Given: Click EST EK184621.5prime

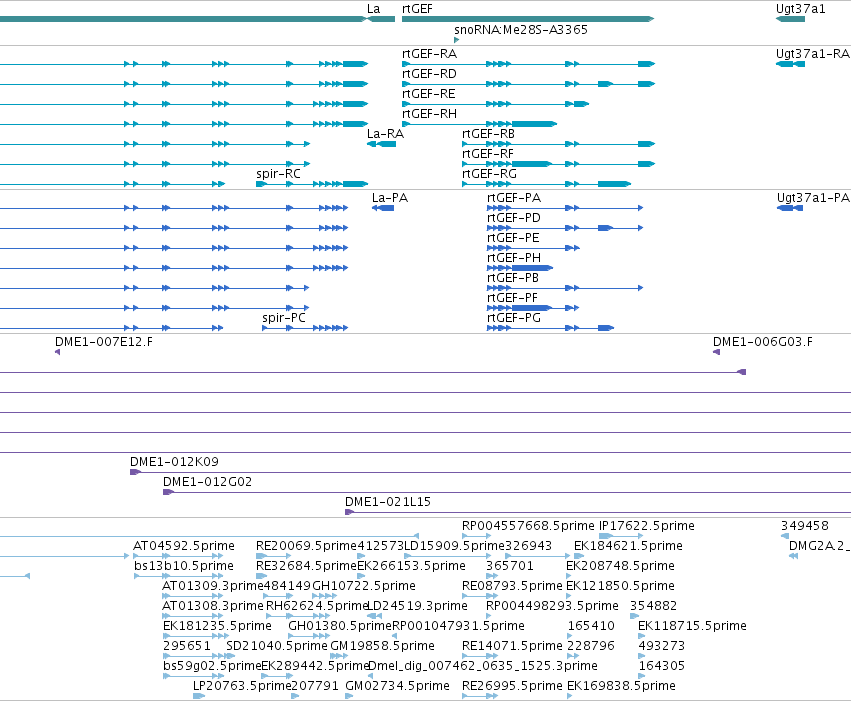Looking at the screenshot, I should (x=628, y=546).
